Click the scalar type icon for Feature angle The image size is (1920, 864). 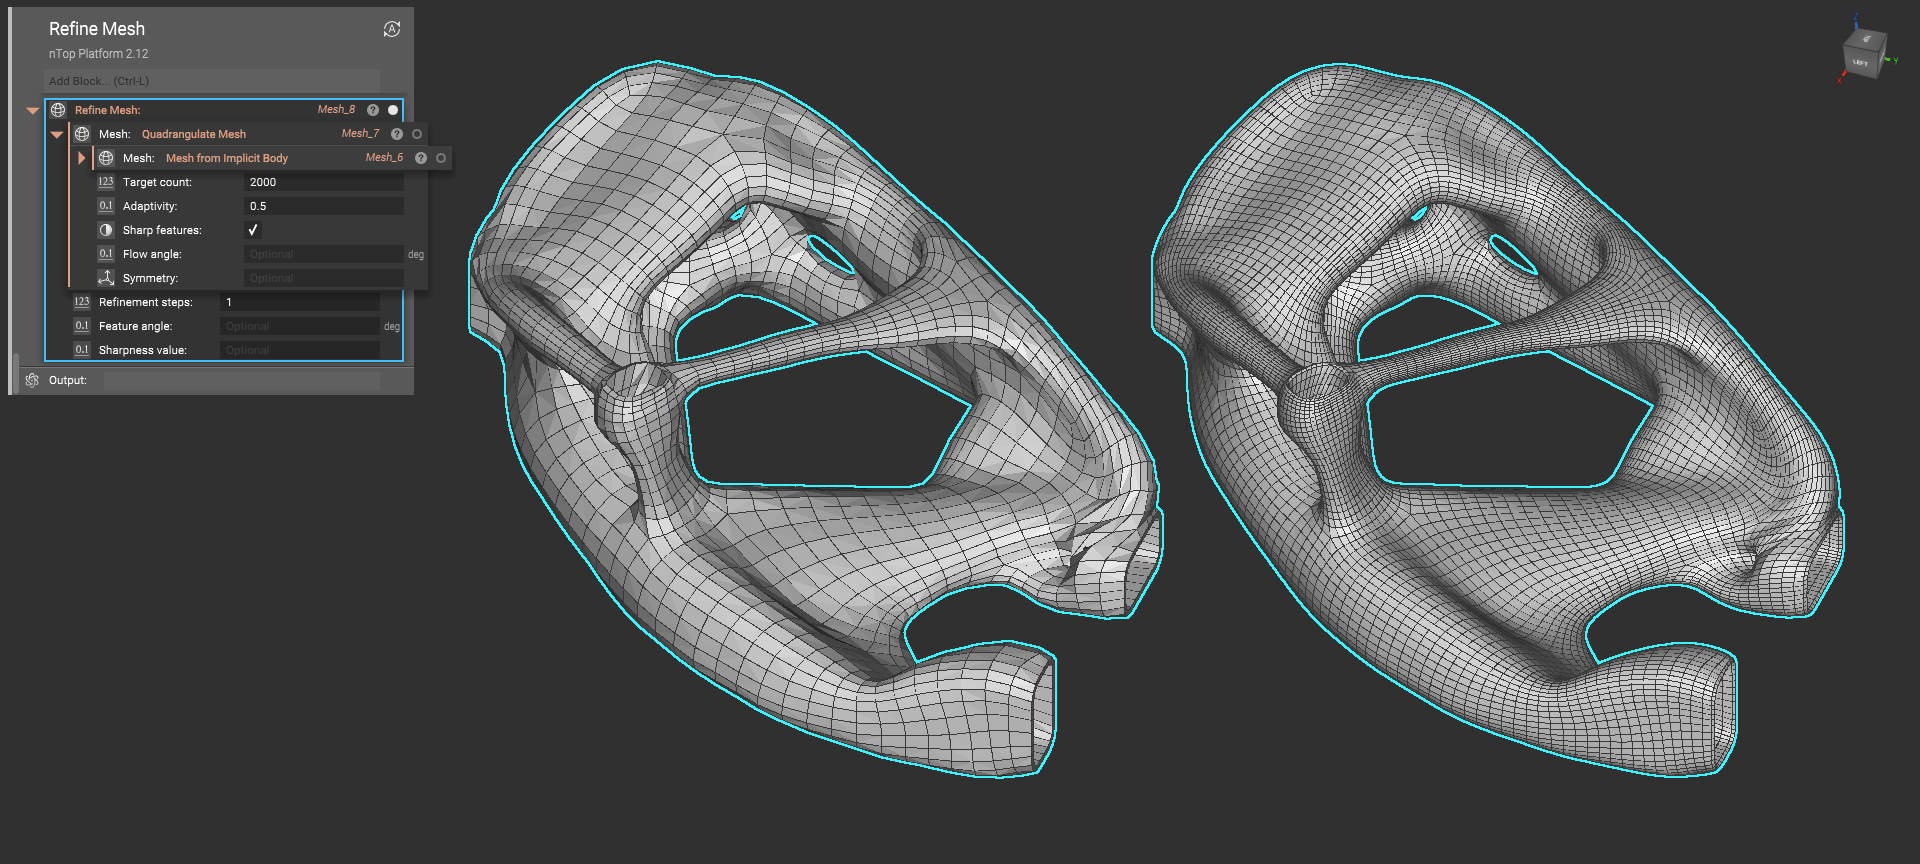82,326
